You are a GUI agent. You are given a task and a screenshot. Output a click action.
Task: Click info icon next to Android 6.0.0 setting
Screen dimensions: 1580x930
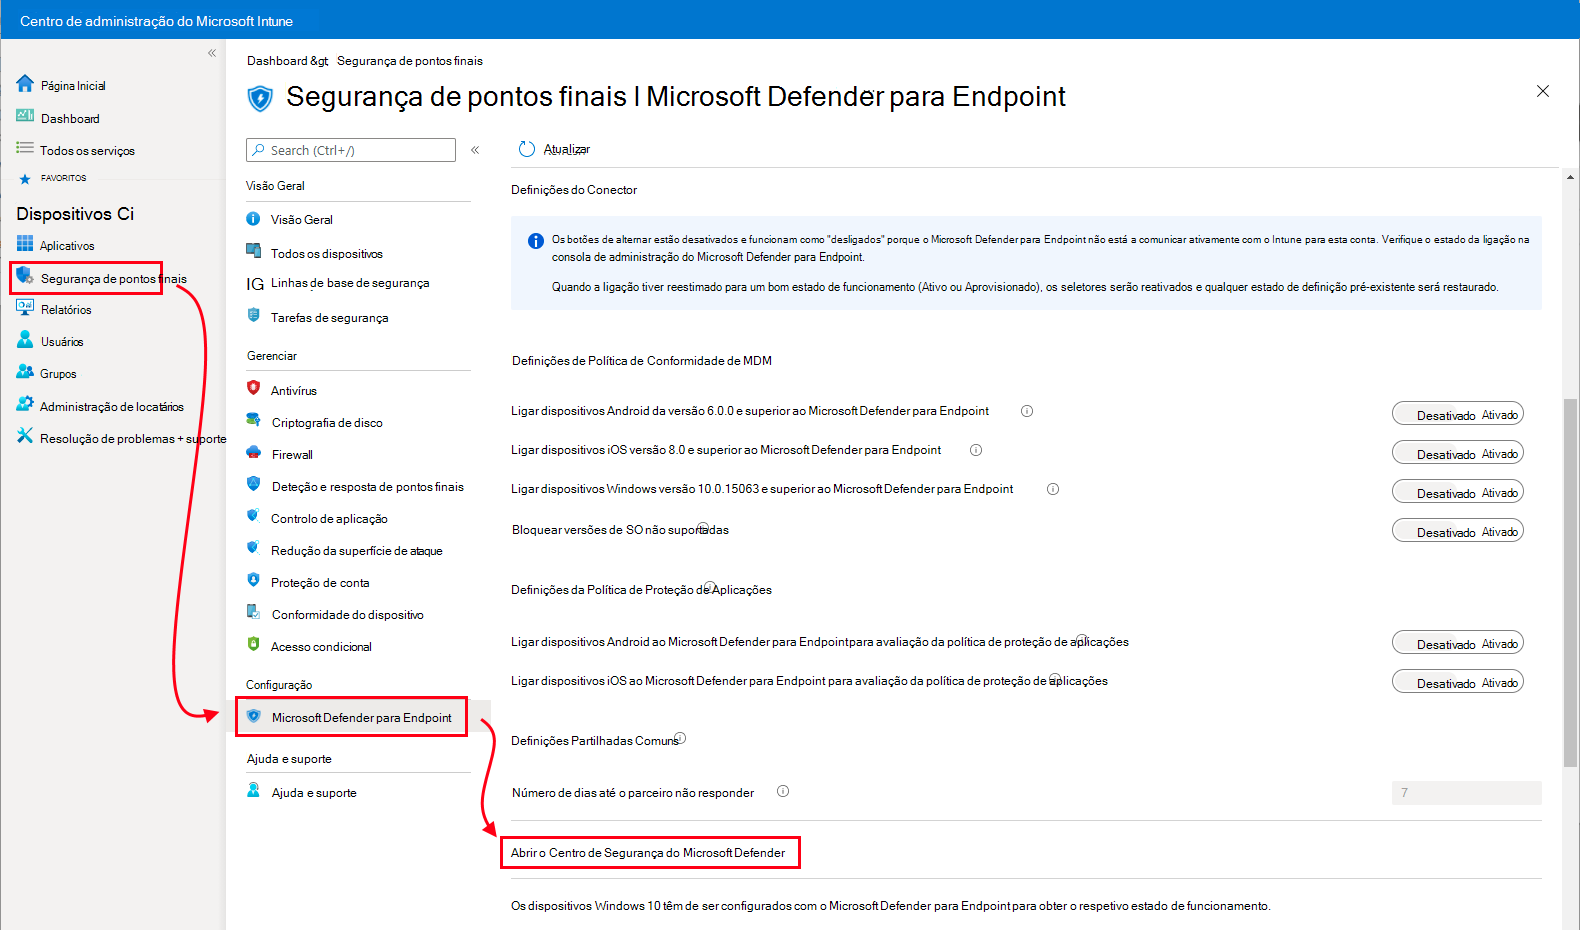click(x=1026, y=411)
